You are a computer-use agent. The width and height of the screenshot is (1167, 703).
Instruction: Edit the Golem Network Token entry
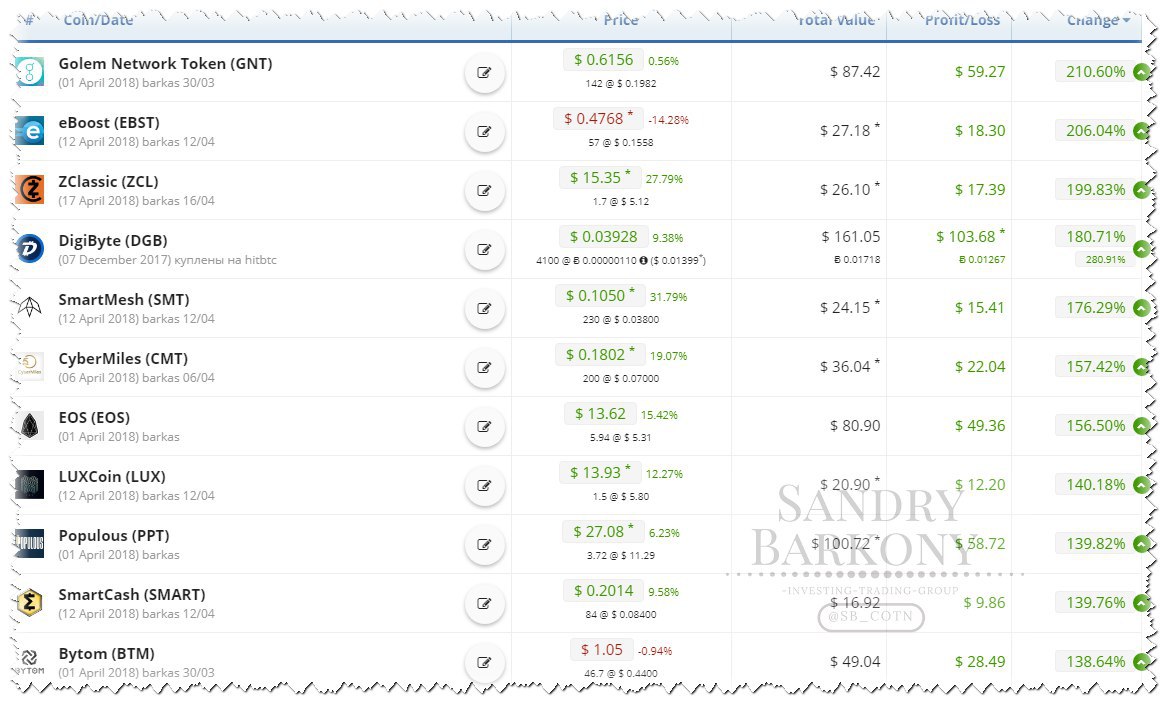tap(485, 73)
